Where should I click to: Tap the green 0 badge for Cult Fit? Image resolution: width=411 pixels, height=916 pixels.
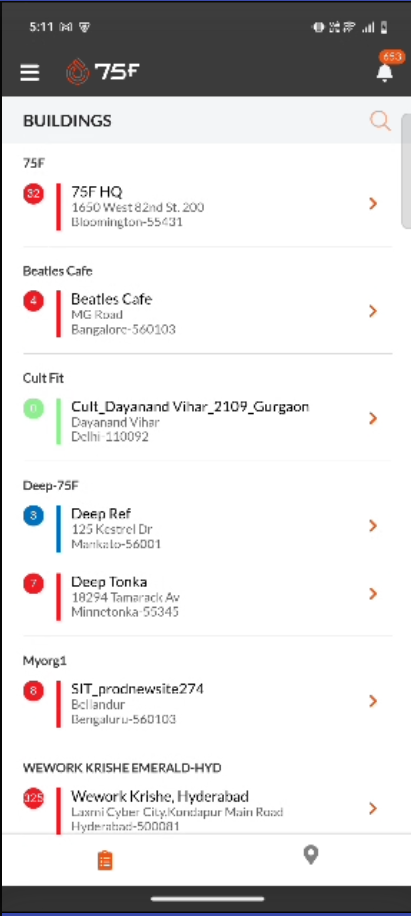pyautogui.click(x=33, y=408)
